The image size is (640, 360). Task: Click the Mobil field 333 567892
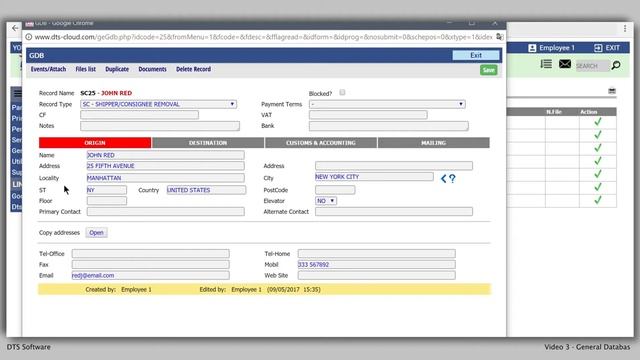(376, 264)
